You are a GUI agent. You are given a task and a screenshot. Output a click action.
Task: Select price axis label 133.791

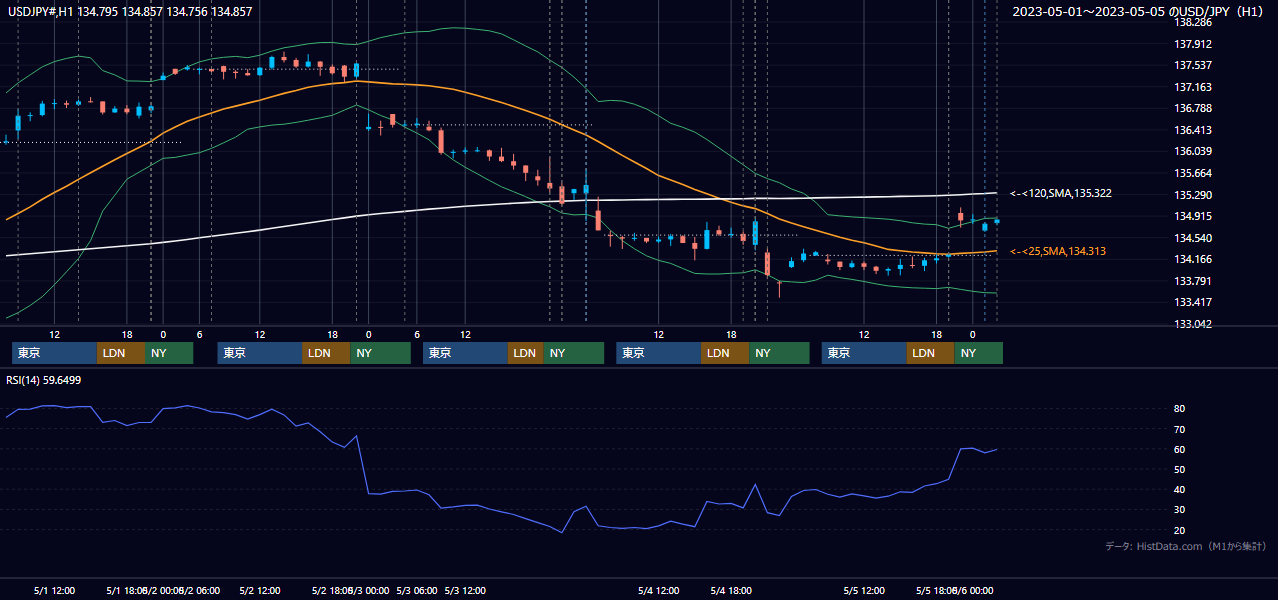(1193, 281)
